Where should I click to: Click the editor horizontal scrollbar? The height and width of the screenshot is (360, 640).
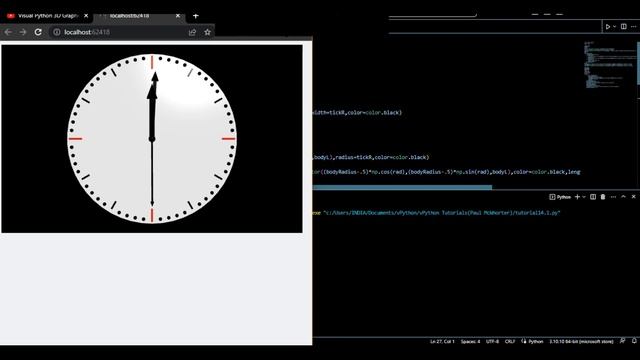[402, 187]
